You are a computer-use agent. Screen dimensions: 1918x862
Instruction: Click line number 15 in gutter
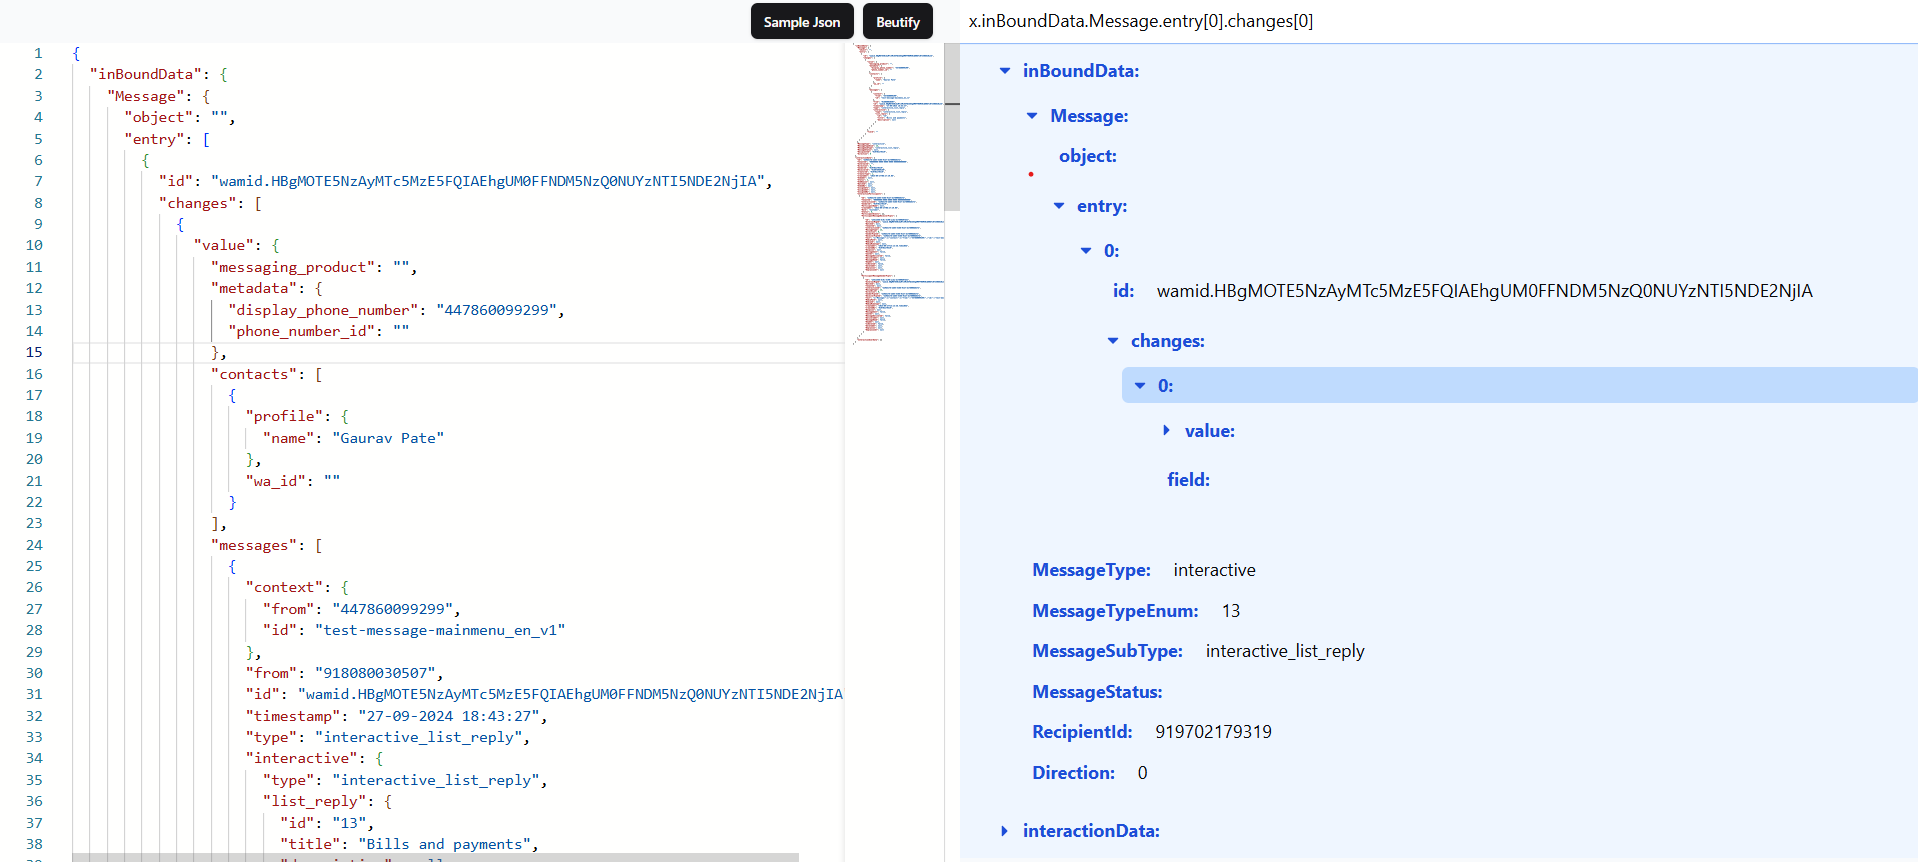pos(34,352)
